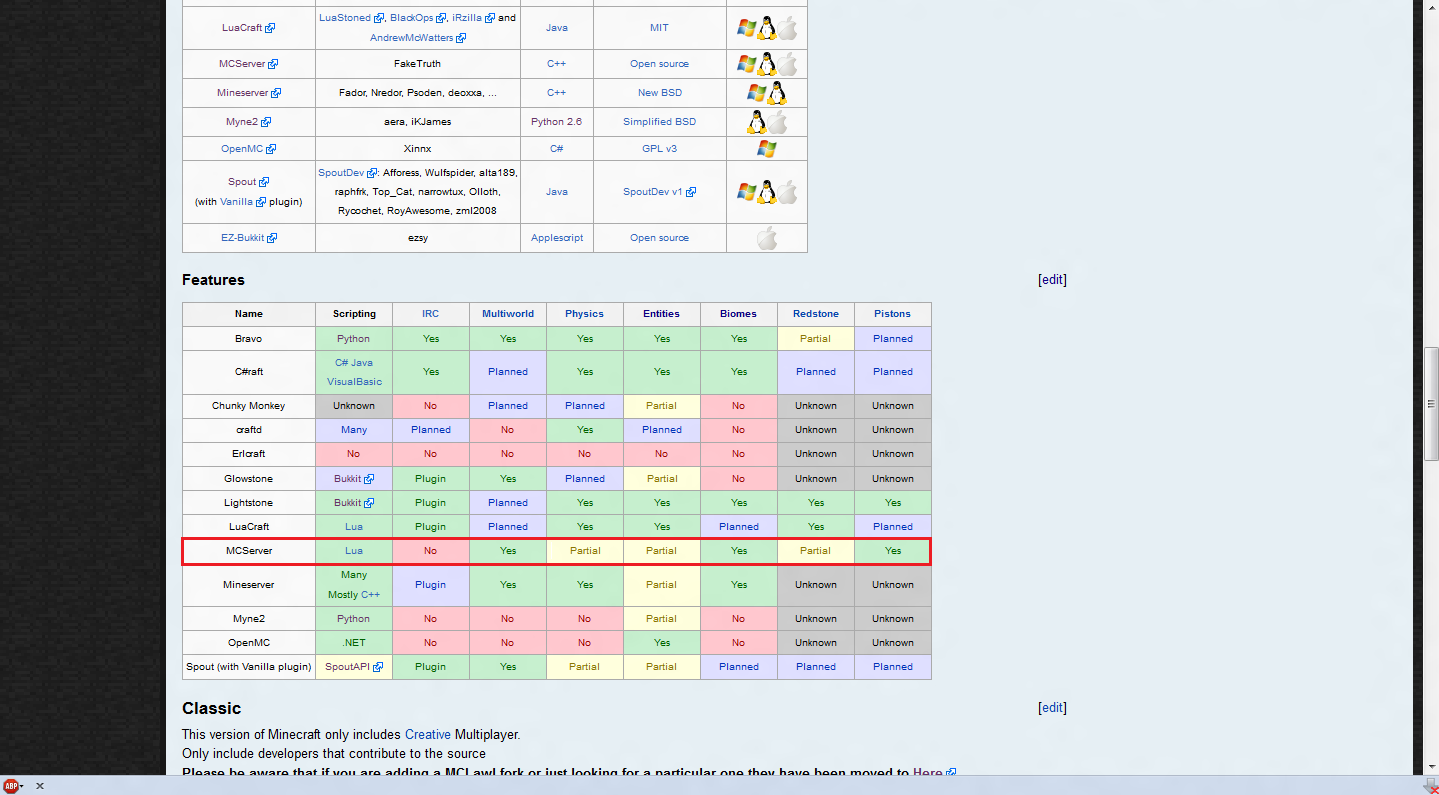Click the status icon at the bottom-right corner

(1430, 786)
